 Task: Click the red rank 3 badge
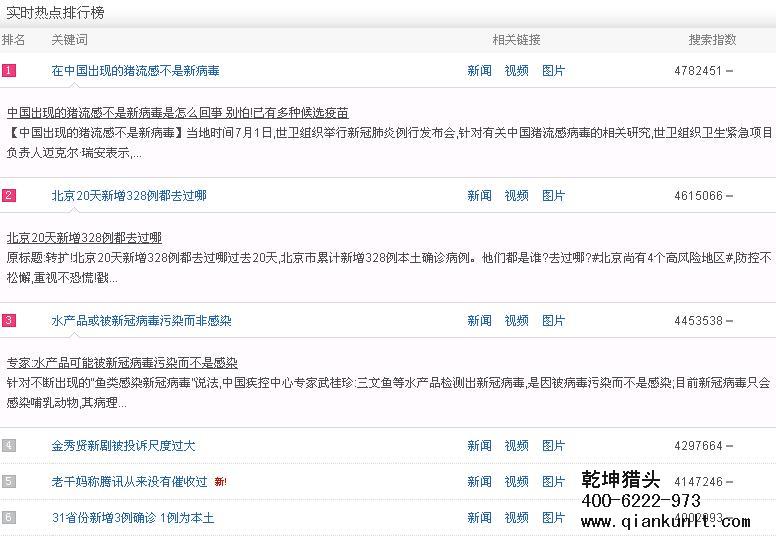click(9, 321)
